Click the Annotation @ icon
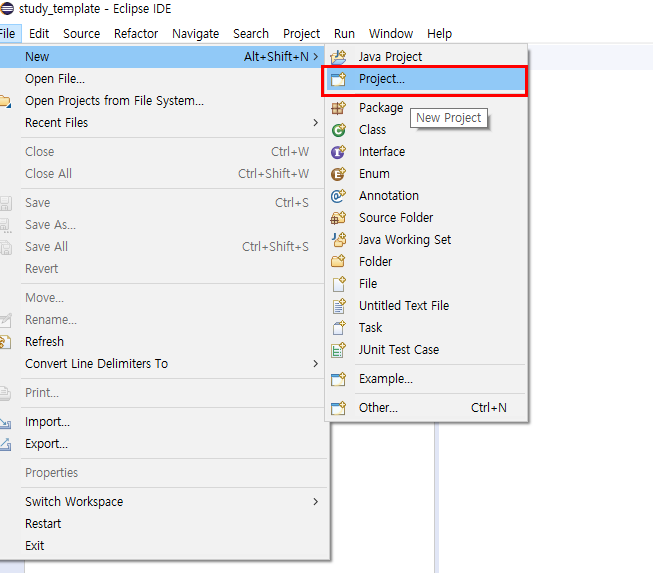Screen dimensions: 653x573 (x=338, y=196)
